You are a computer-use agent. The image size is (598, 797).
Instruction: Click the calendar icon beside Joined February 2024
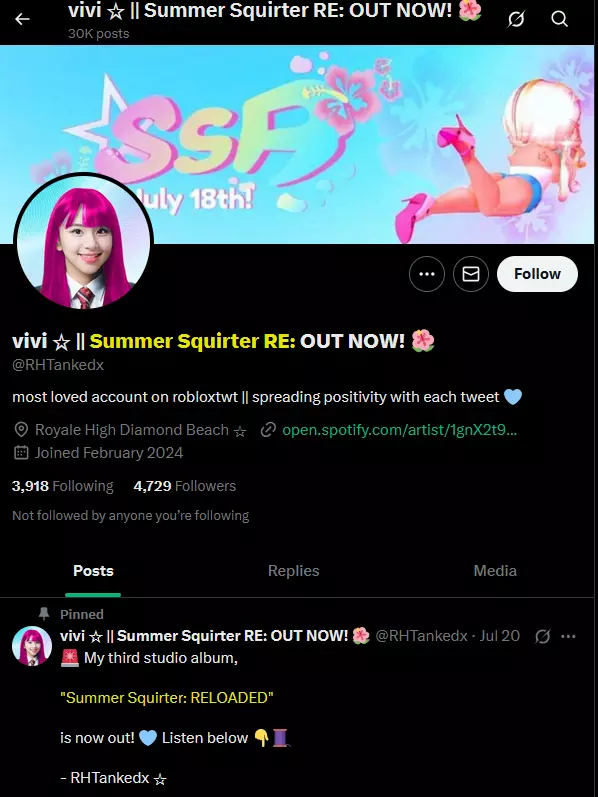click(21, 453)
